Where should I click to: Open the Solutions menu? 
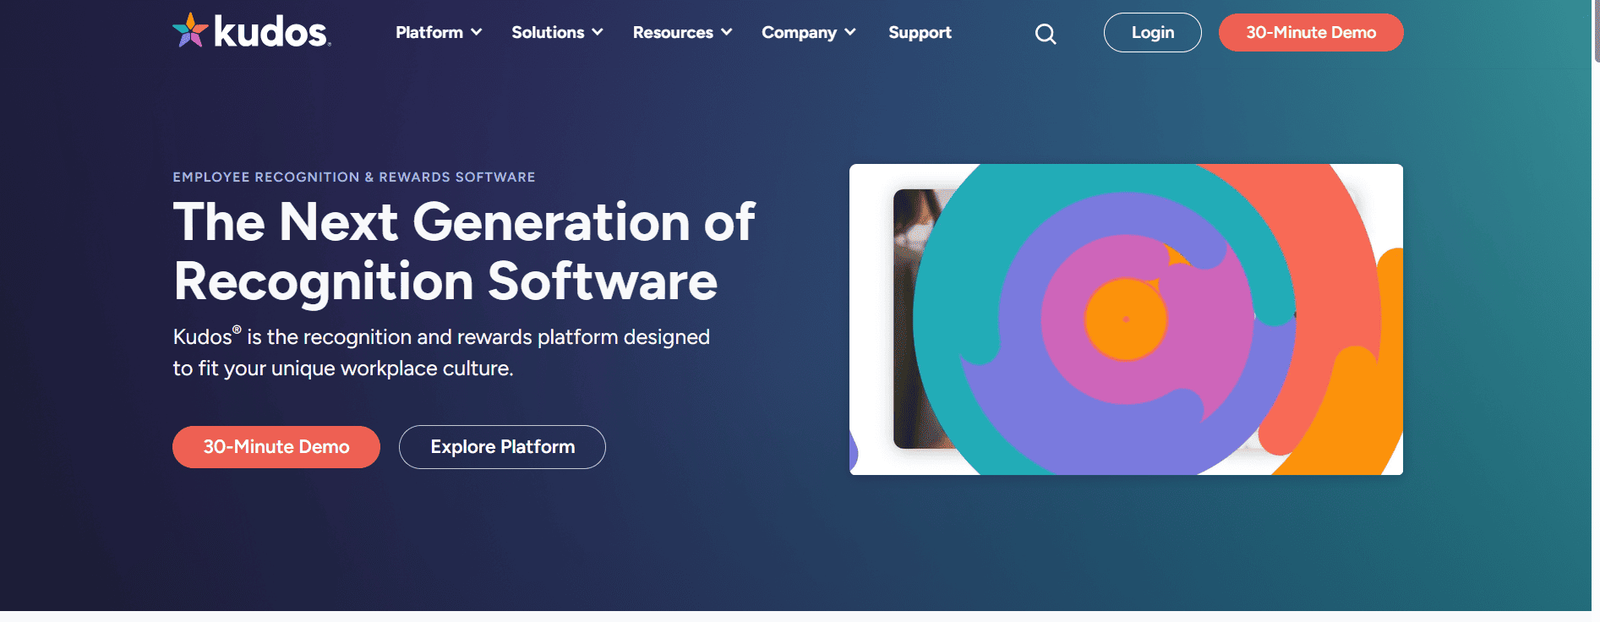pyautogui.click(x=557, y=32)
